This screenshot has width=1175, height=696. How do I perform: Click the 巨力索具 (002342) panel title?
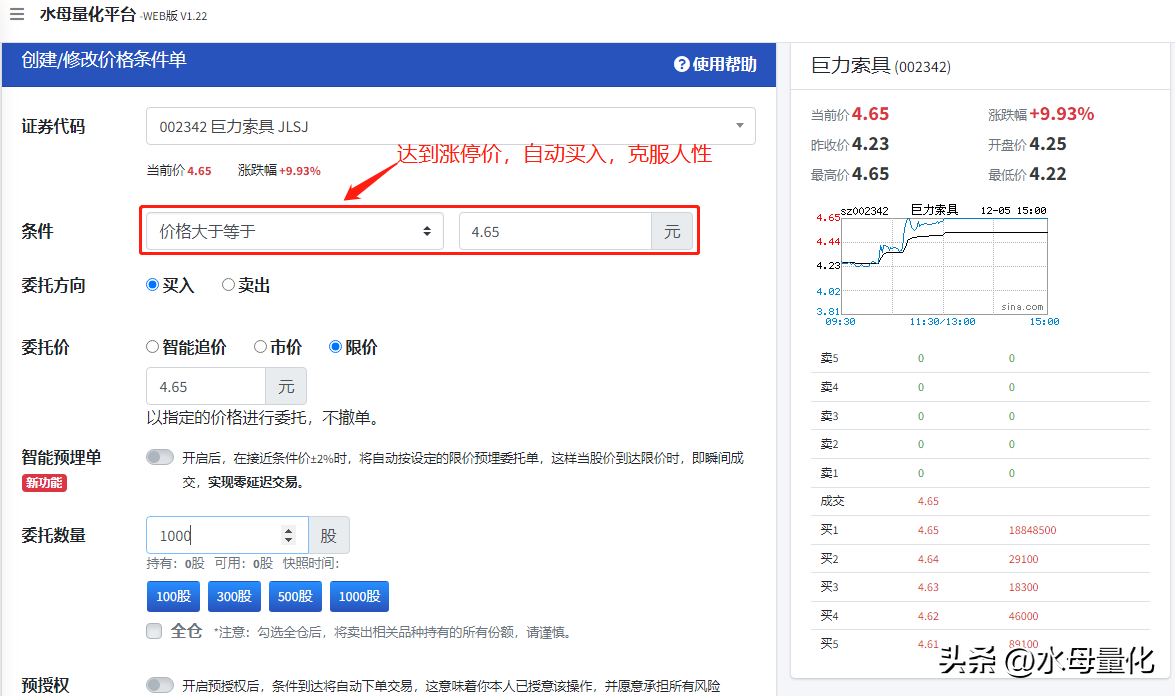881,66
